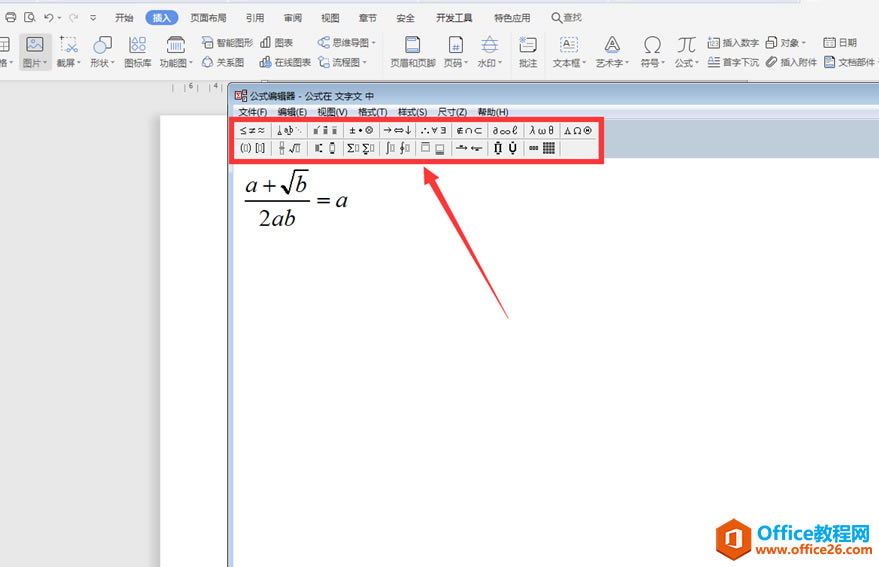This screenshot has height=567, width=879.
Task: Expand the quick access toolbar customize arrow
Action: click(93, 18)
